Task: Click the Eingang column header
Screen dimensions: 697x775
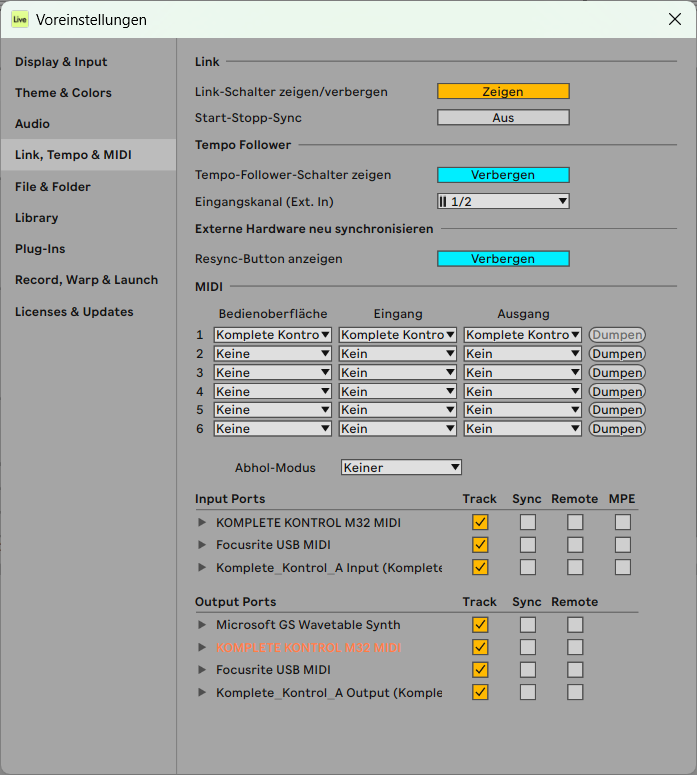Action: pos(398,314)
